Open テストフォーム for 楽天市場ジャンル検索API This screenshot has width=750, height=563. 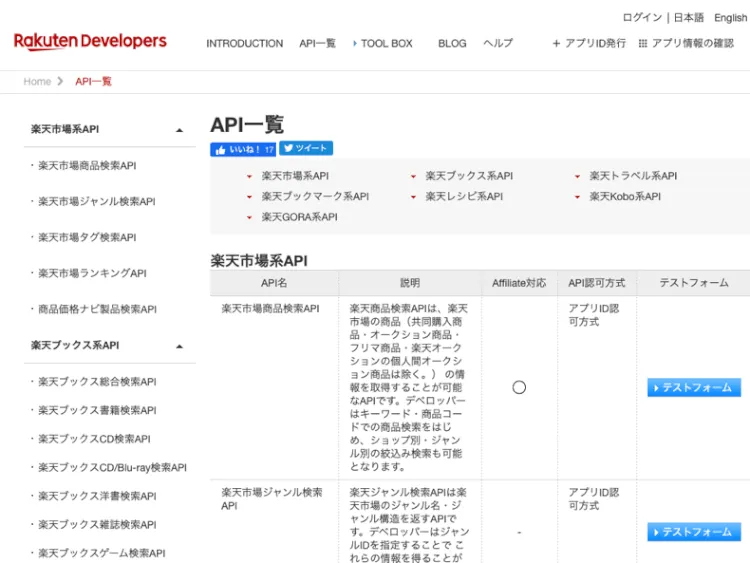(x=694, y=532)
